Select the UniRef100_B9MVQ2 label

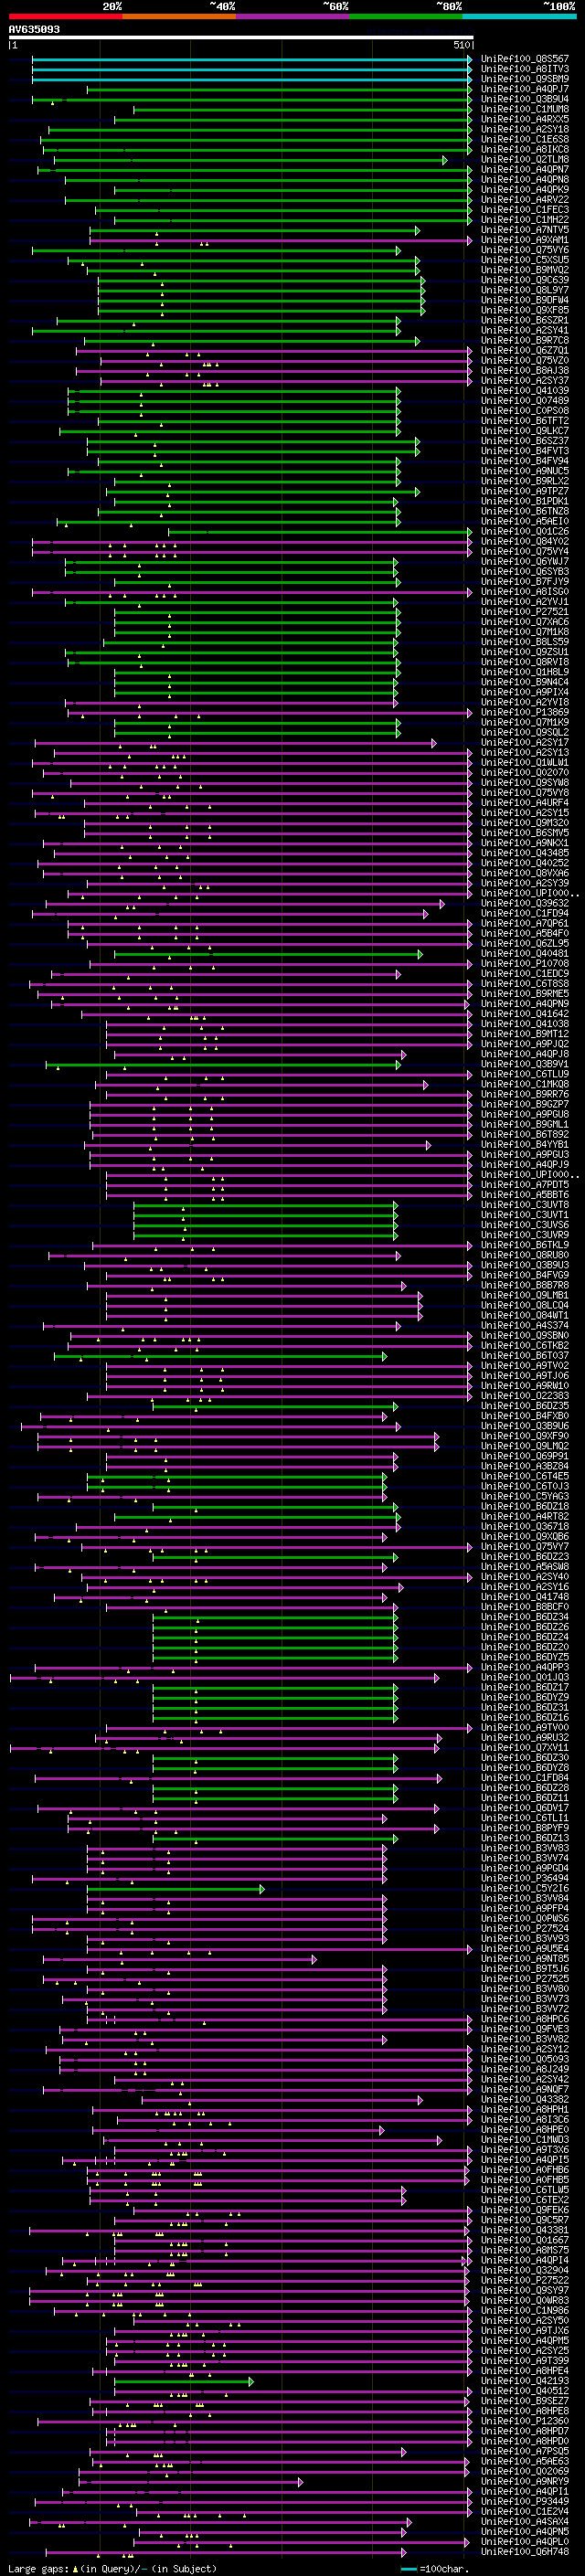525,270
